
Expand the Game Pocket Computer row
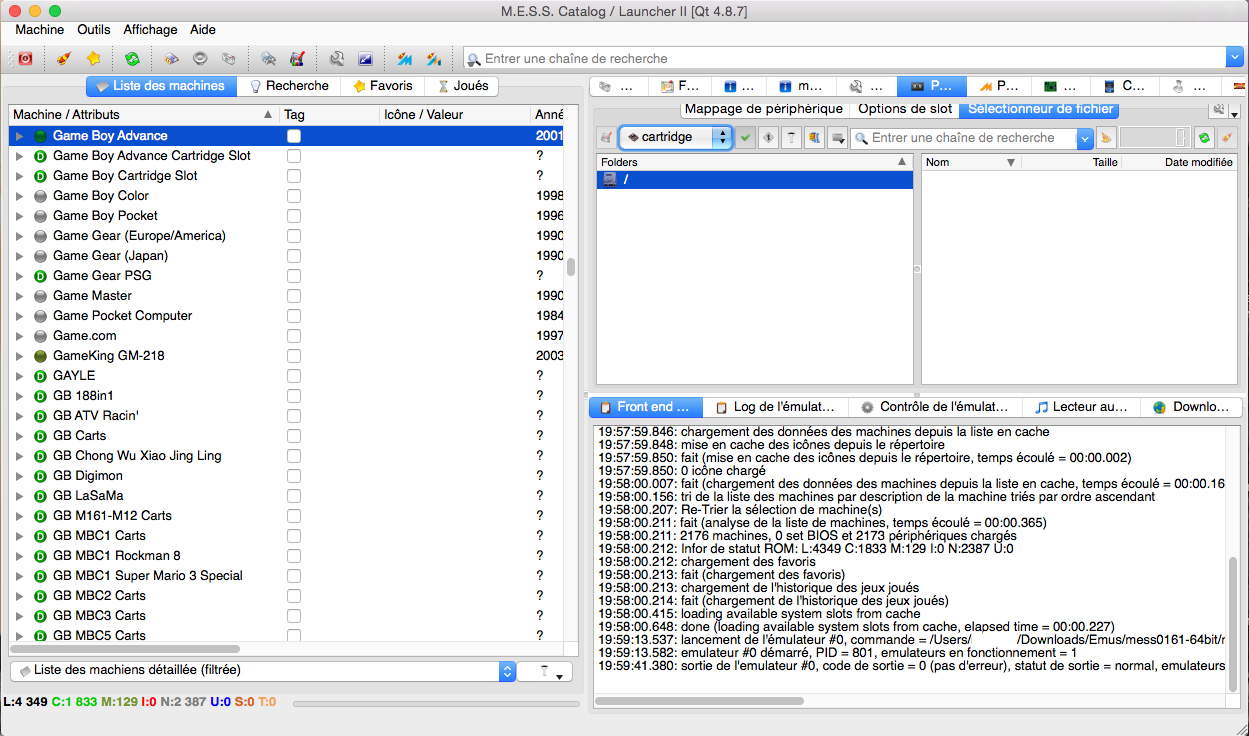coord(19,316)
